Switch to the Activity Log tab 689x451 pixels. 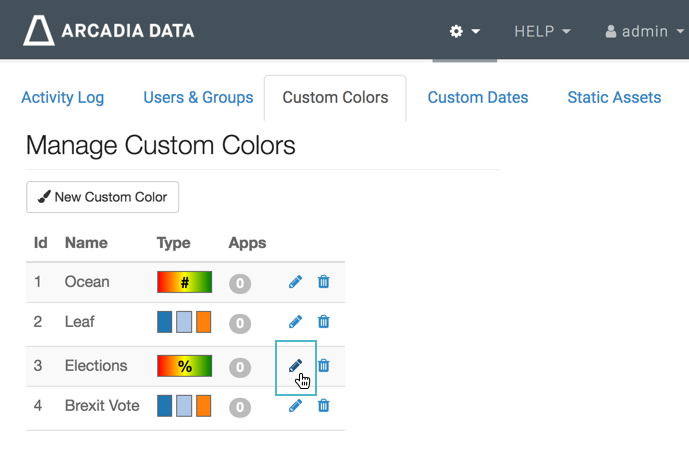point(62,98)
